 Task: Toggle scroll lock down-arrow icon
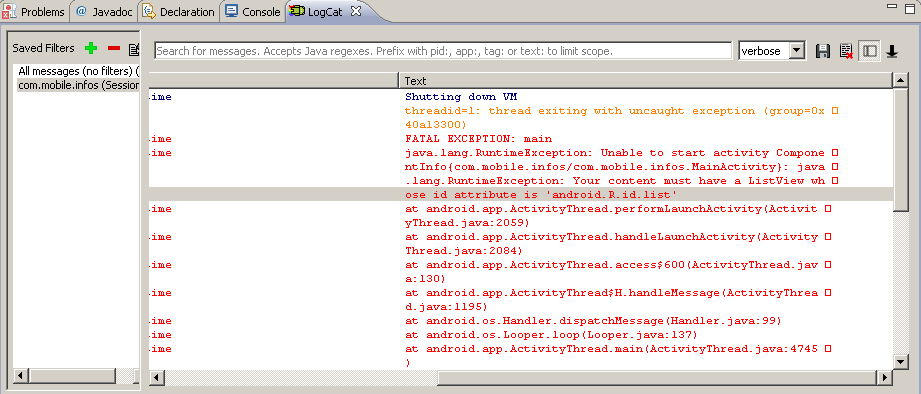[x=892, y=51]
